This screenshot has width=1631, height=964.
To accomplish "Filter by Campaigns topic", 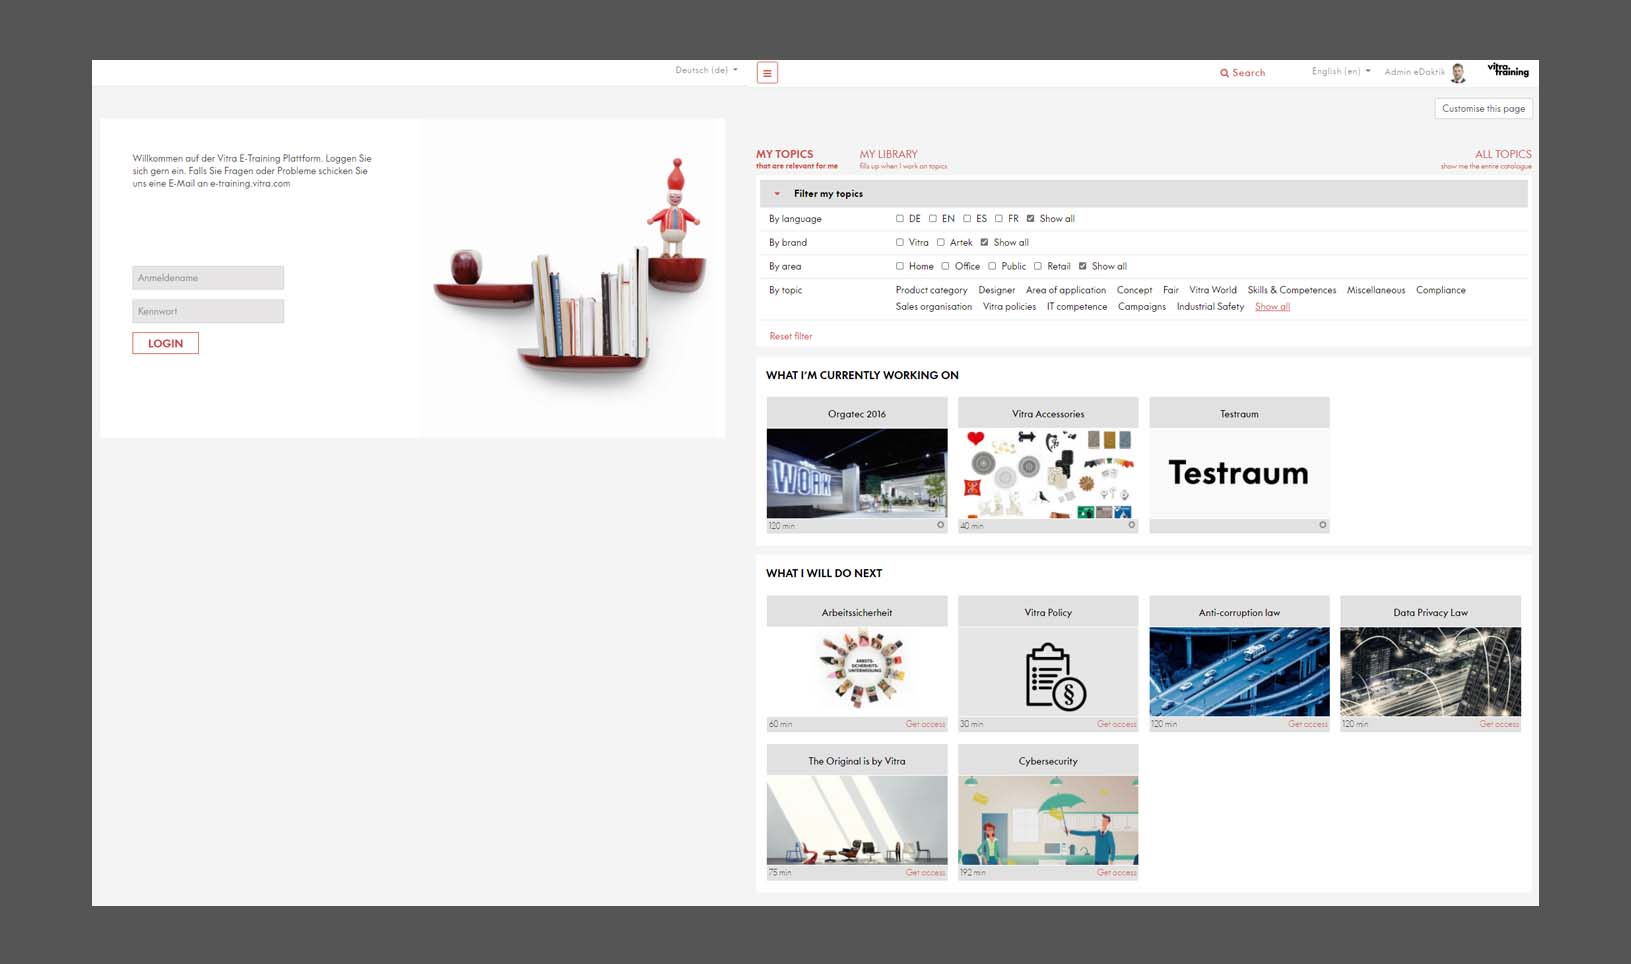I will tap(1141, 307).
